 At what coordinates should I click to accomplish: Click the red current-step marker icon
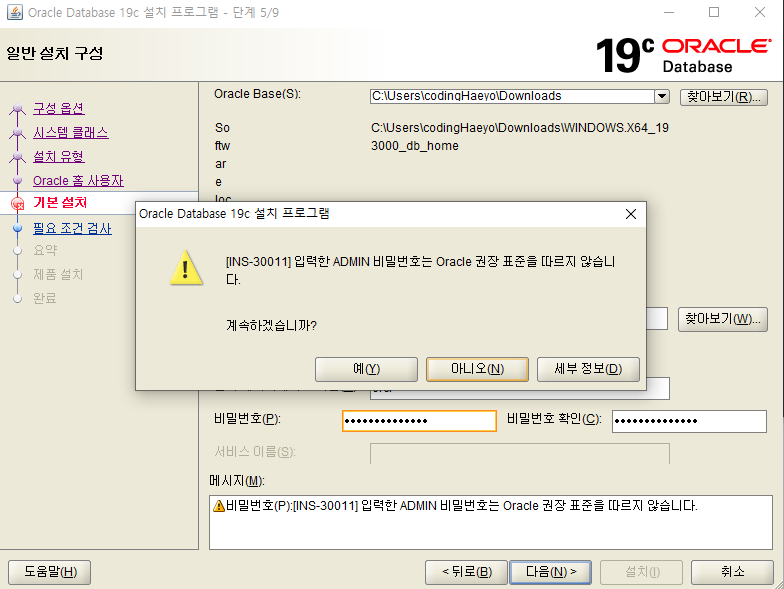pos(18,204)
